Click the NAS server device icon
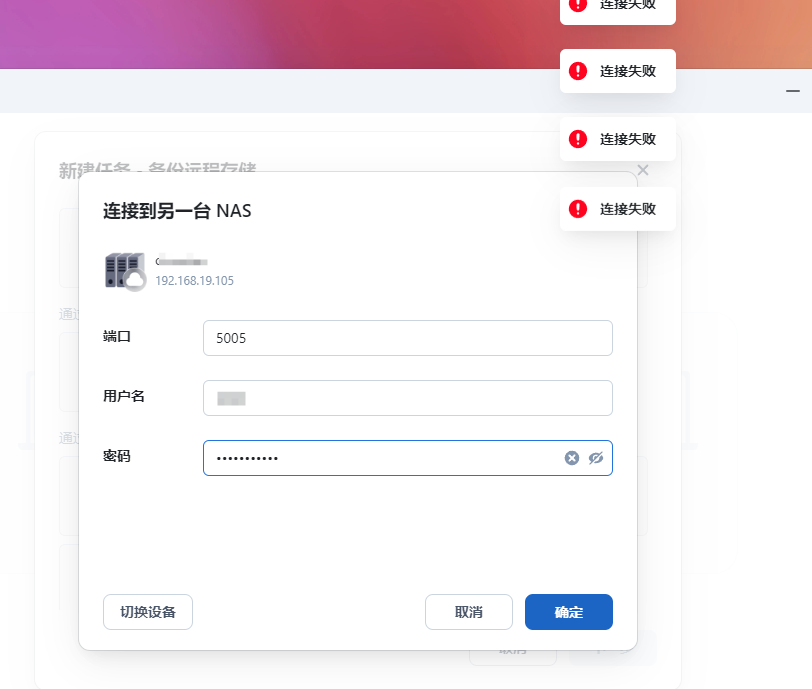 point(125,271)
